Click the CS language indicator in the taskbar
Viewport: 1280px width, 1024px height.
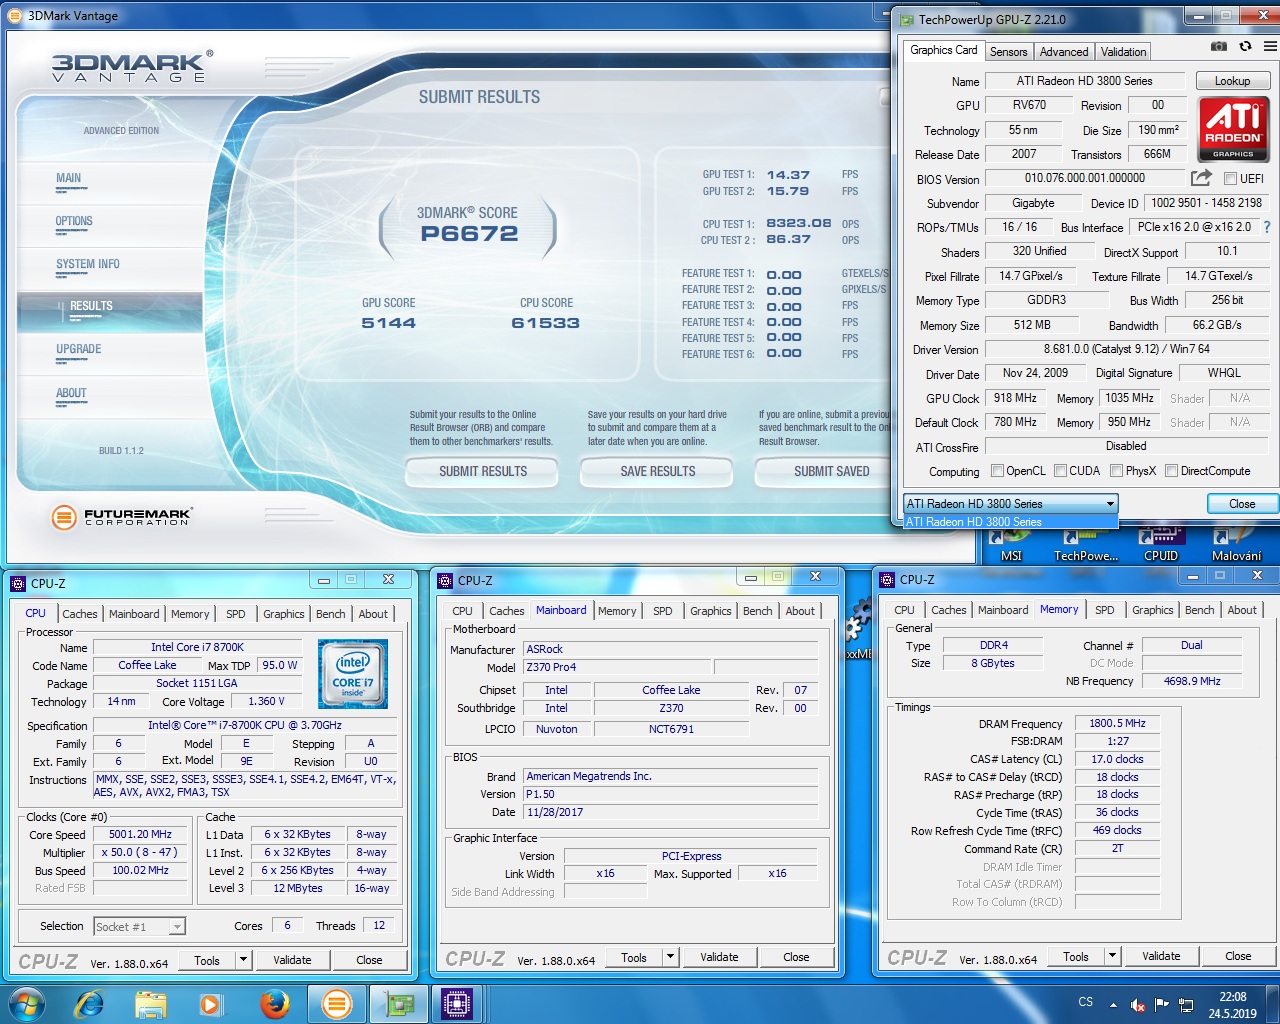pos(1086,1001)
